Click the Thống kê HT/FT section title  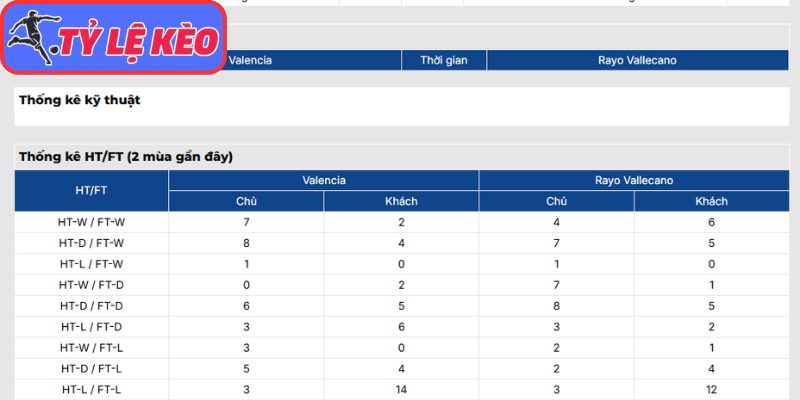(x=126, y=157)
